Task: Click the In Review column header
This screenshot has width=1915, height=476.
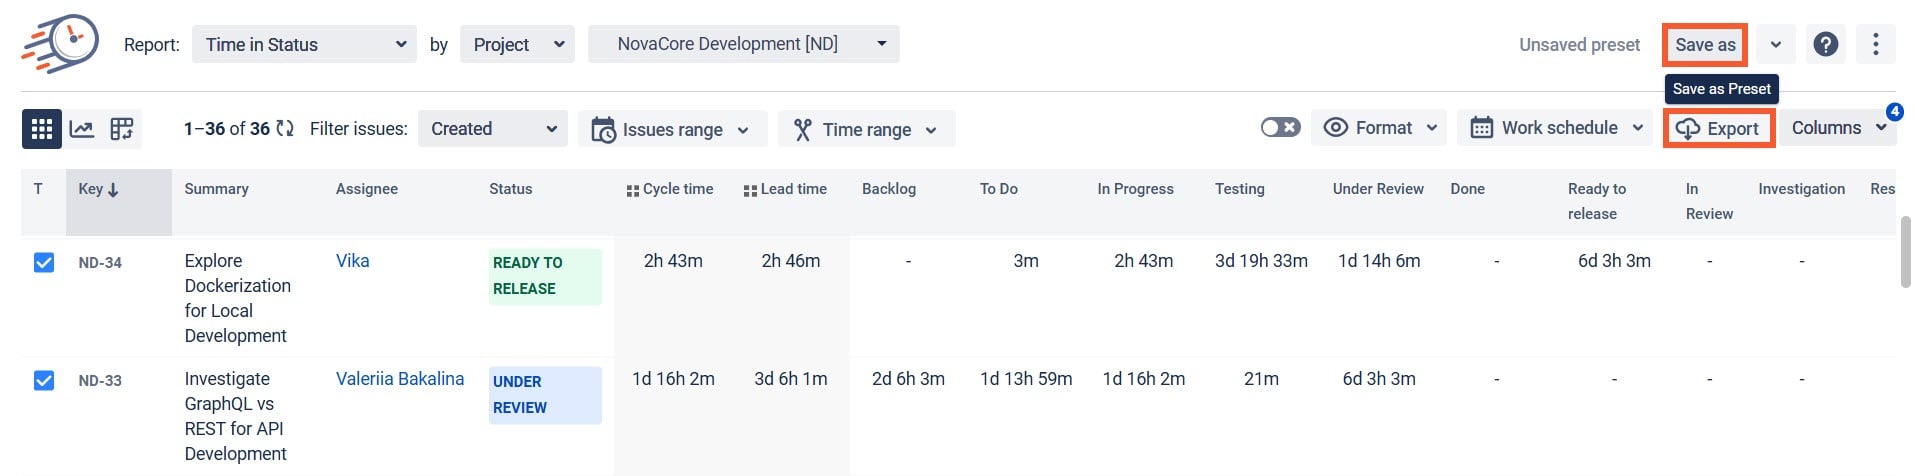Action: [x=1709, y=201]
